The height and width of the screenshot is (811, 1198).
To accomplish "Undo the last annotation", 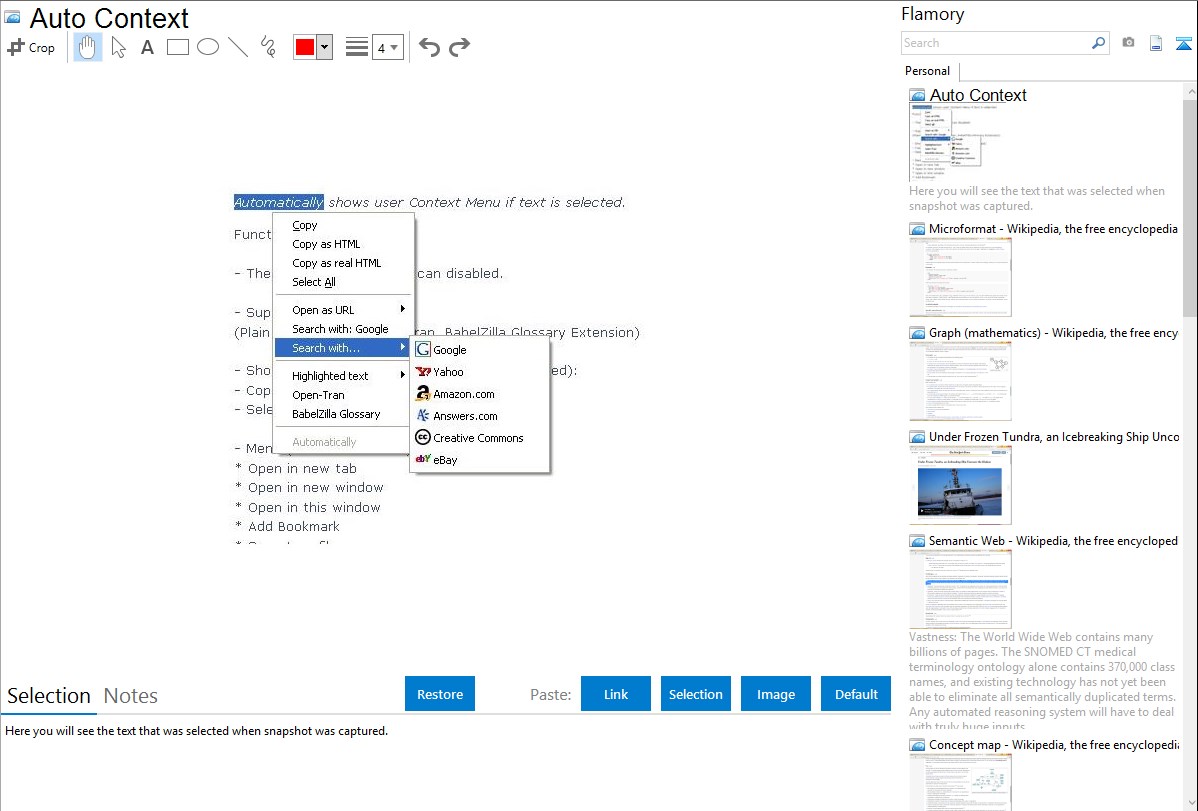I will tap(429, 47).
